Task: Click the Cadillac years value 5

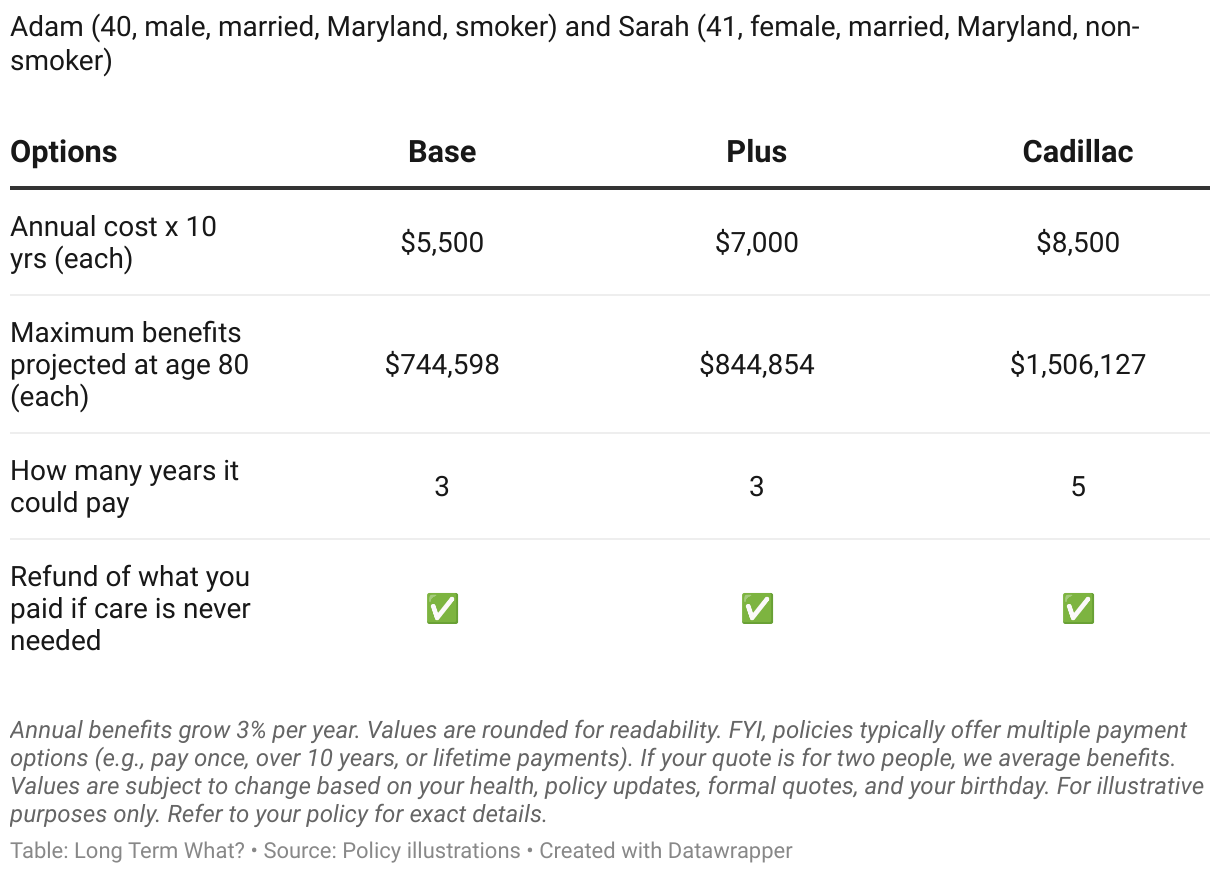Action: 1078,487
